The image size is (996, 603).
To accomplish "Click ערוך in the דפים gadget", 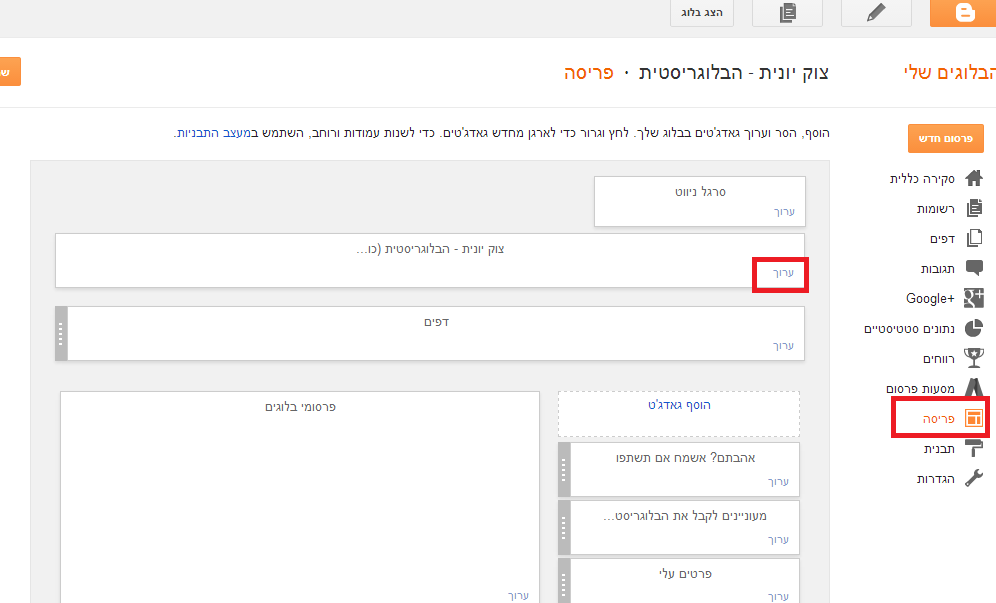I will [x=784, y=346].
